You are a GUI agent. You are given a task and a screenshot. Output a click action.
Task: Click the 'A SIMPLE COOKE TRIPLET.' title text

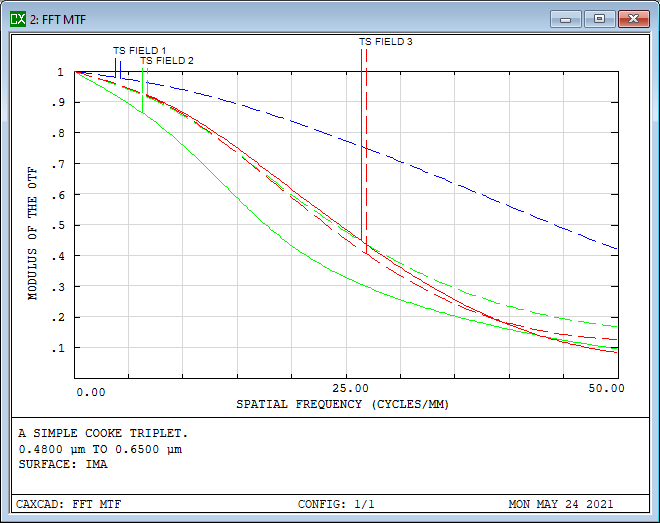(x=103, y=433)
